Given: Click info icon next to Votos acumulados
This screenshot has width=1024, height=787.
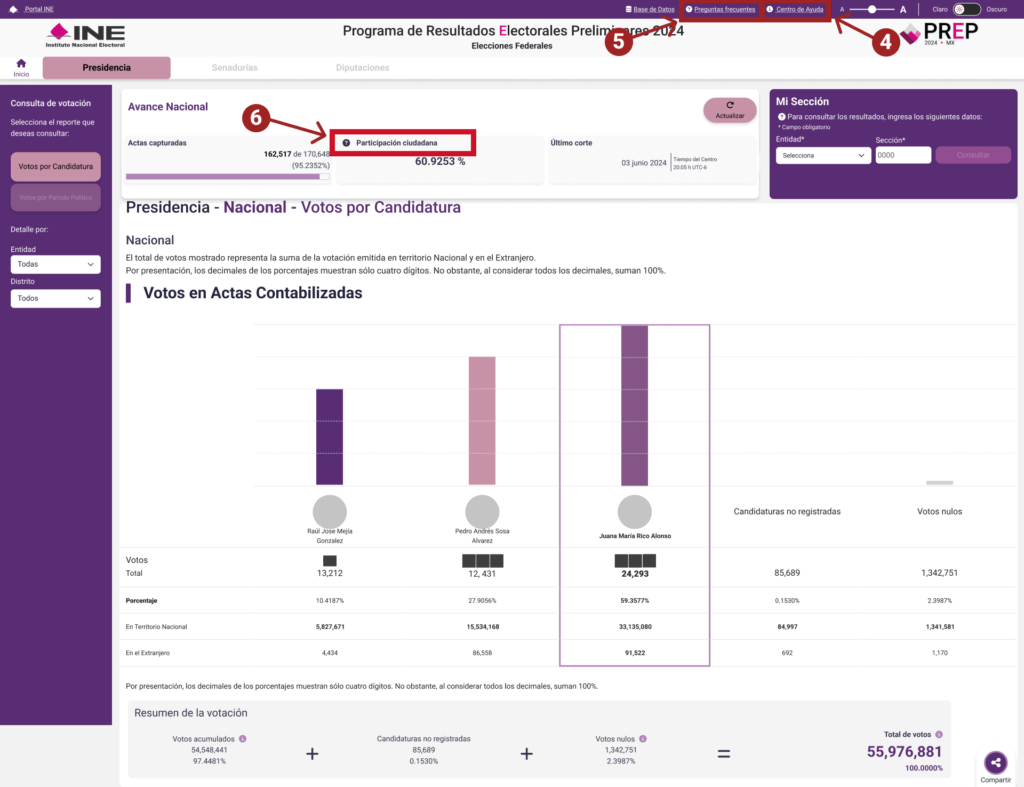Looking at the screenshot, I should [242, 739].
